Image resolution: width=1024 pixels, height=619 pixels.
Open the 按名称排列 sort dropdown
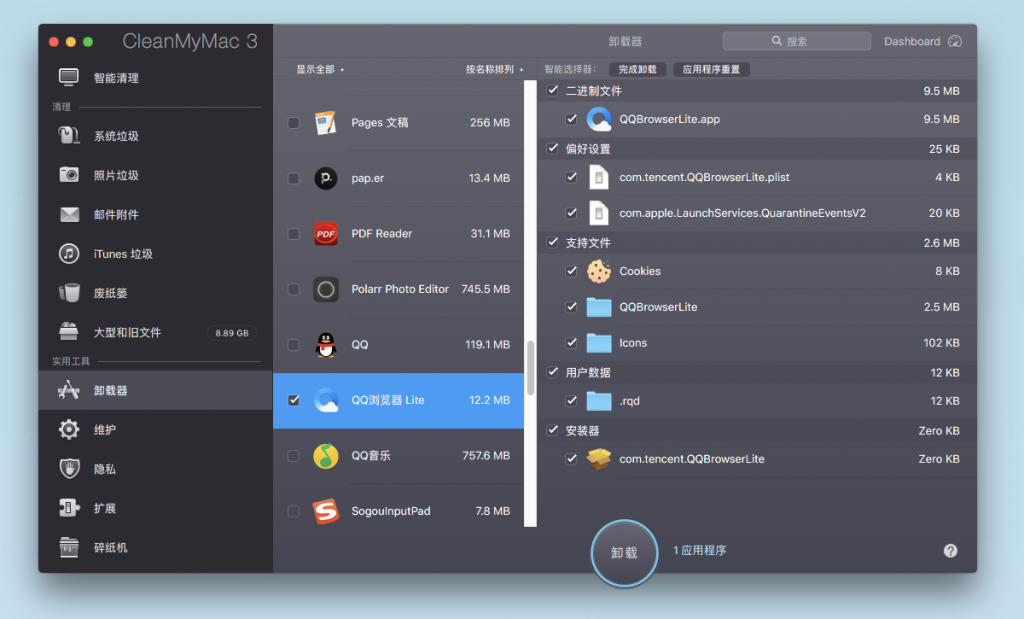(494, 69)
